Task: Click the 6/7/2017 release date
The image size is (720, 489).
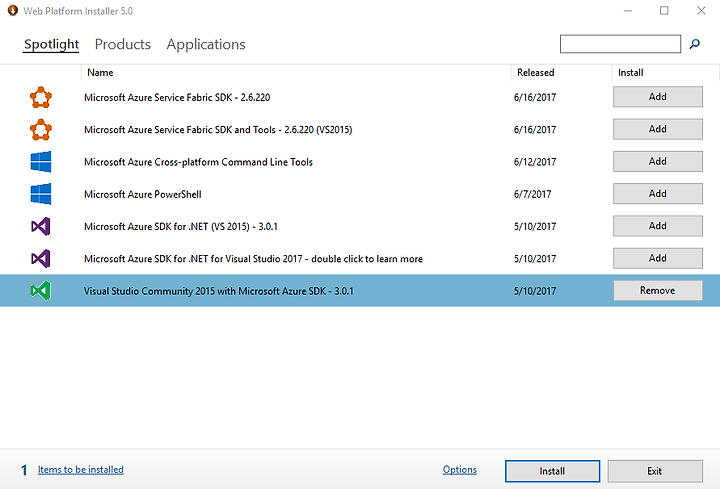Action: click(532, 194)
